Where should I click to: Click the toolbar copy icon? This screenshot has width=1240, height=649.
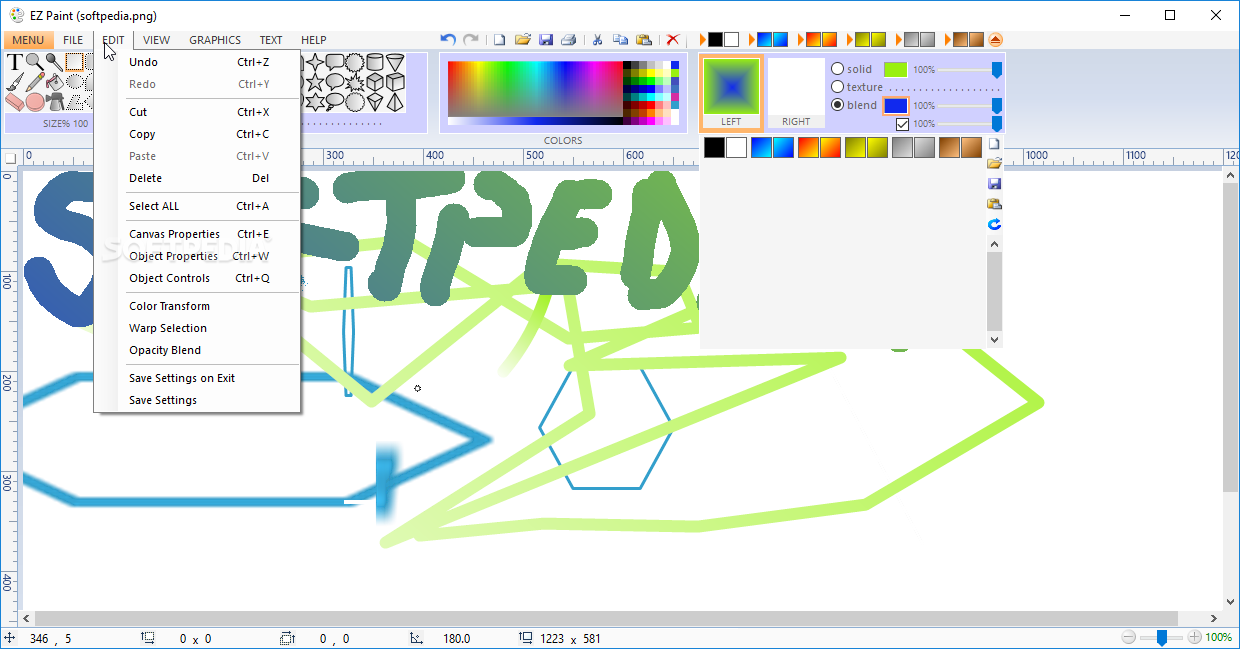pyautogui.click(x=620, y=40)
